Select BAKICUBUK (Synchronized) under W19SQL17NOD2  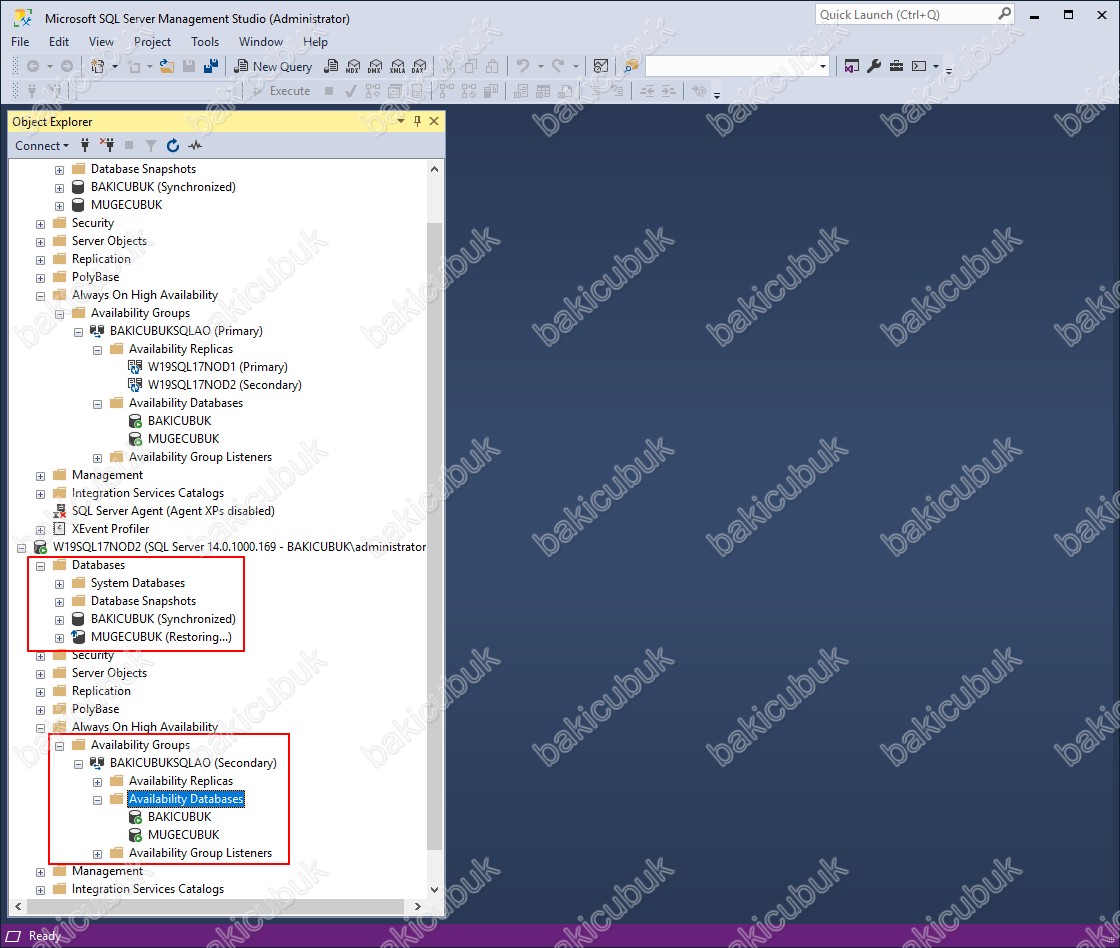pyautogui.click(x=163, y=619)
